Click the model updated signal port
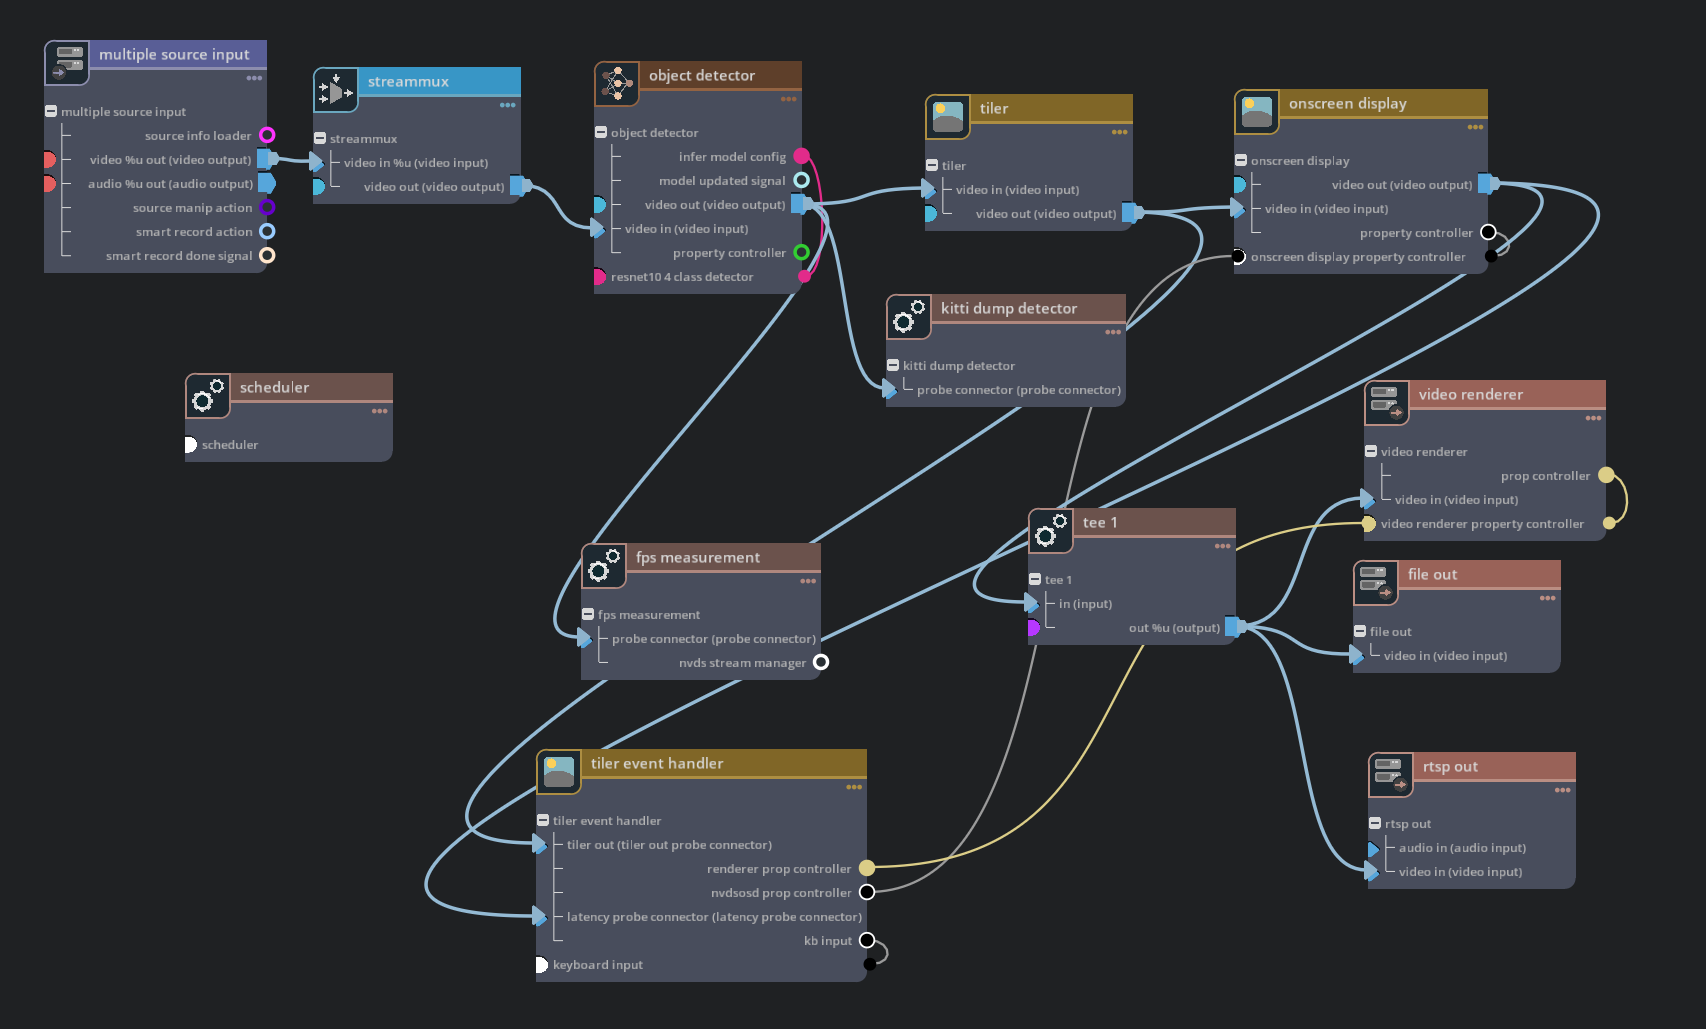The image size is (1706, 1029). [801, 180]
